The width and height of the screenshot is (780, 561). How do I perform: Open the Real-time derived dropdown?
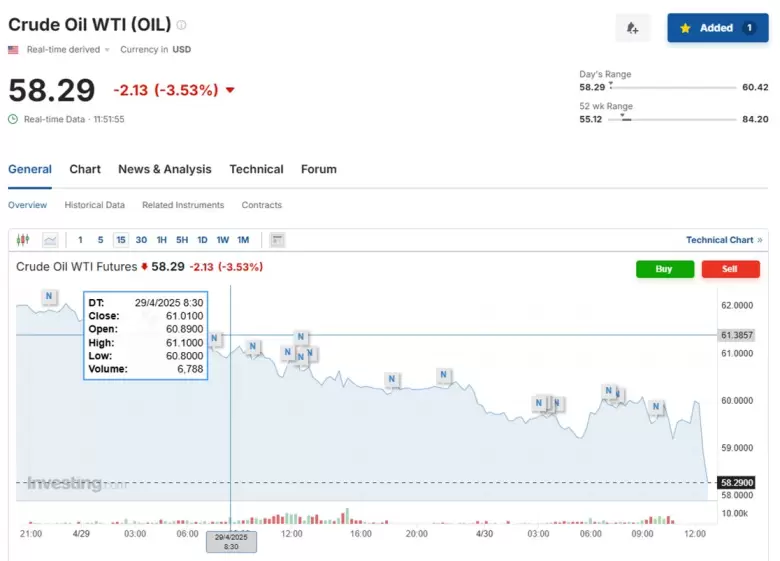click(x=68, y=49)
